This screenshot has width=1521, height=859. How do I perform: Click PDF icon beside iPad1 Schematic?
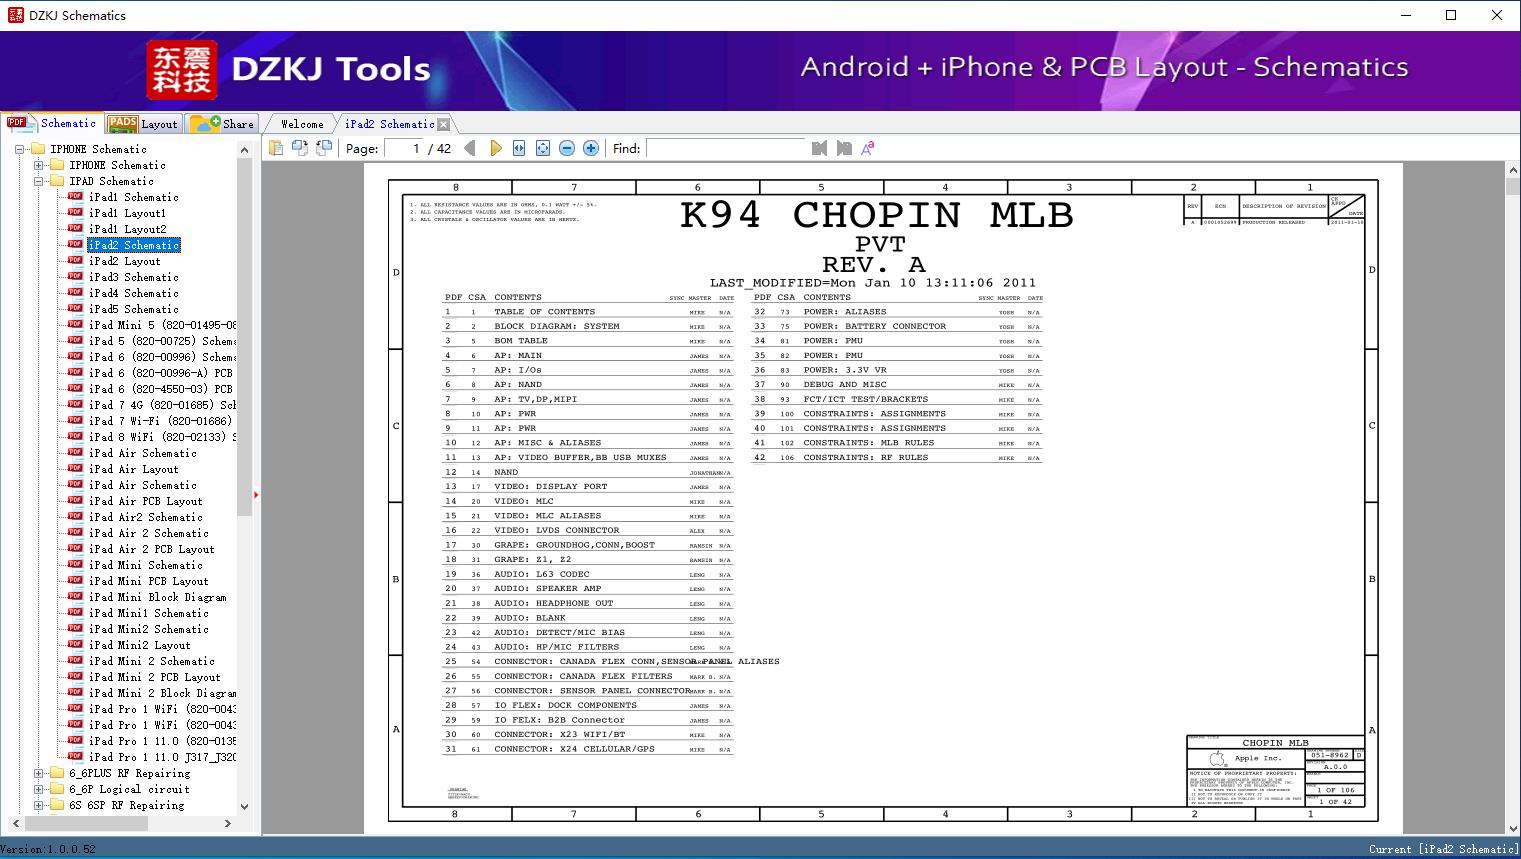tap(75, 197)
